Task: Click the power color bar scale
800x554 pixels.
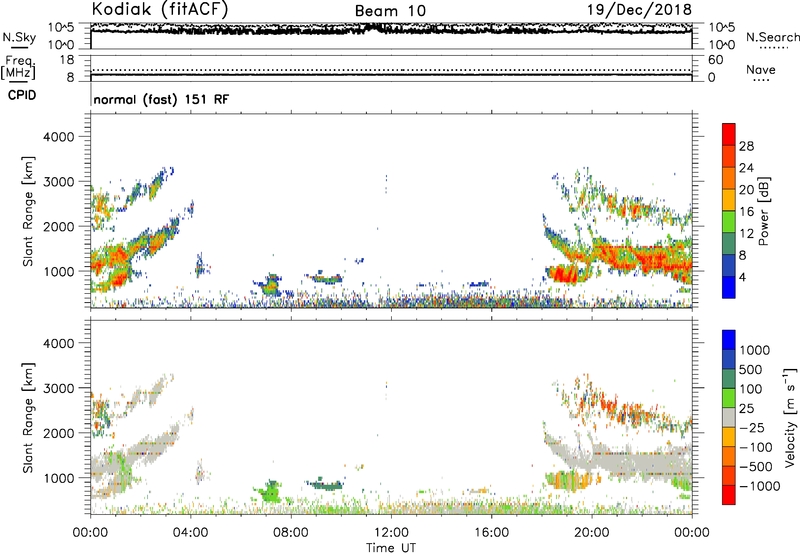Action: 729,211
